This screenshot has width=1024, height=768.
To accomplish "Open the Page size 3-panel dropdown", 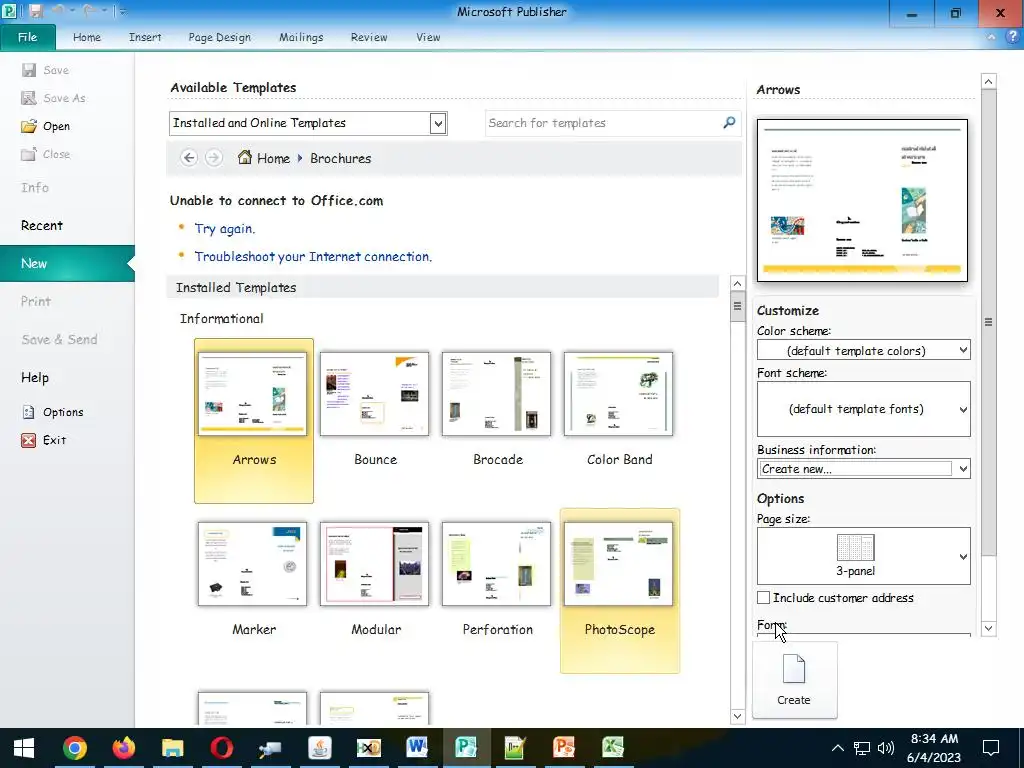I will pyautogui.click(x=863, y=556).
